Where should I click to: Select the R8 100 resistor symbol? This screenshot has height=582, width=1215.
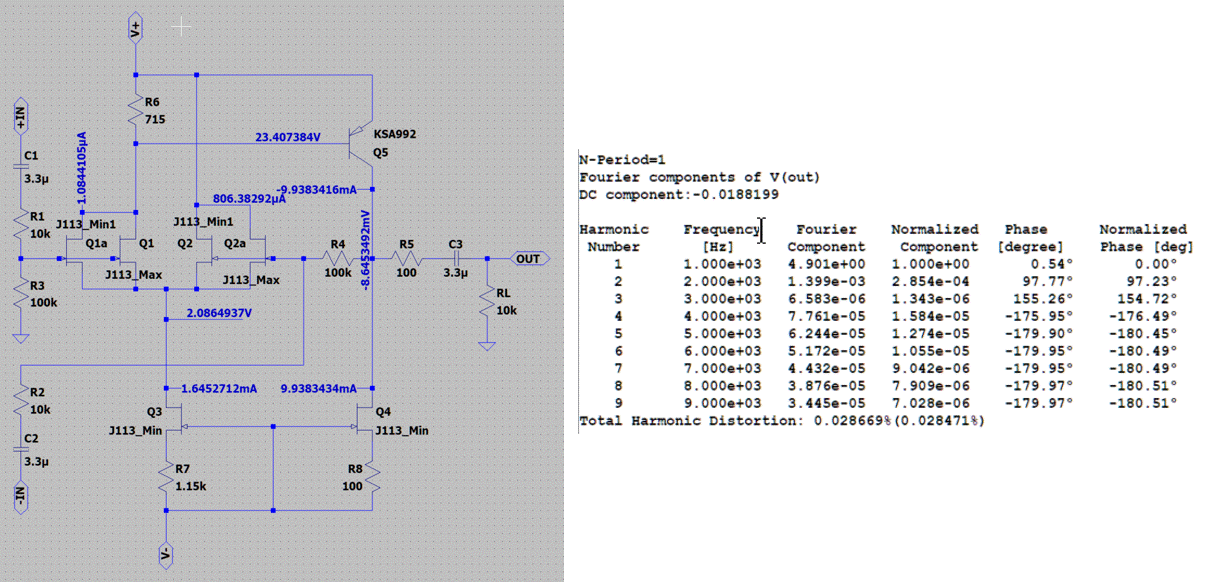(x=373, y=478)
